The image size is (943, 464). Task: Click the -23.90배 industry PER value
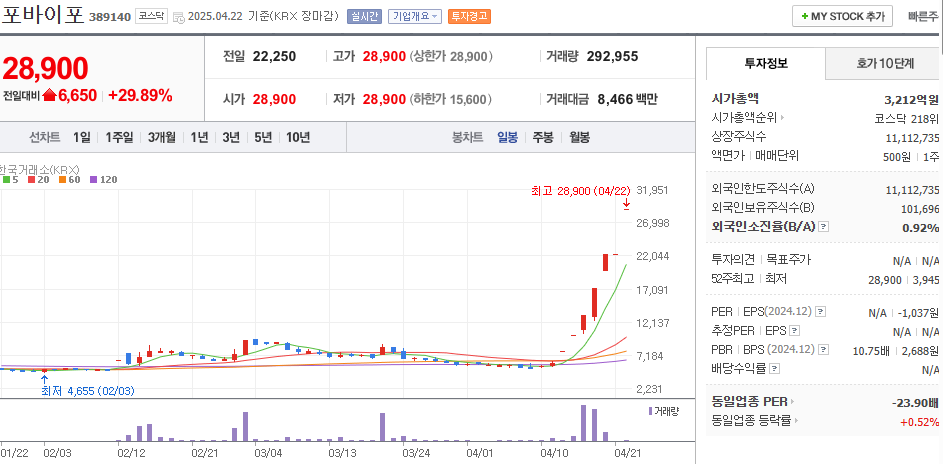(x=915, y=402)
